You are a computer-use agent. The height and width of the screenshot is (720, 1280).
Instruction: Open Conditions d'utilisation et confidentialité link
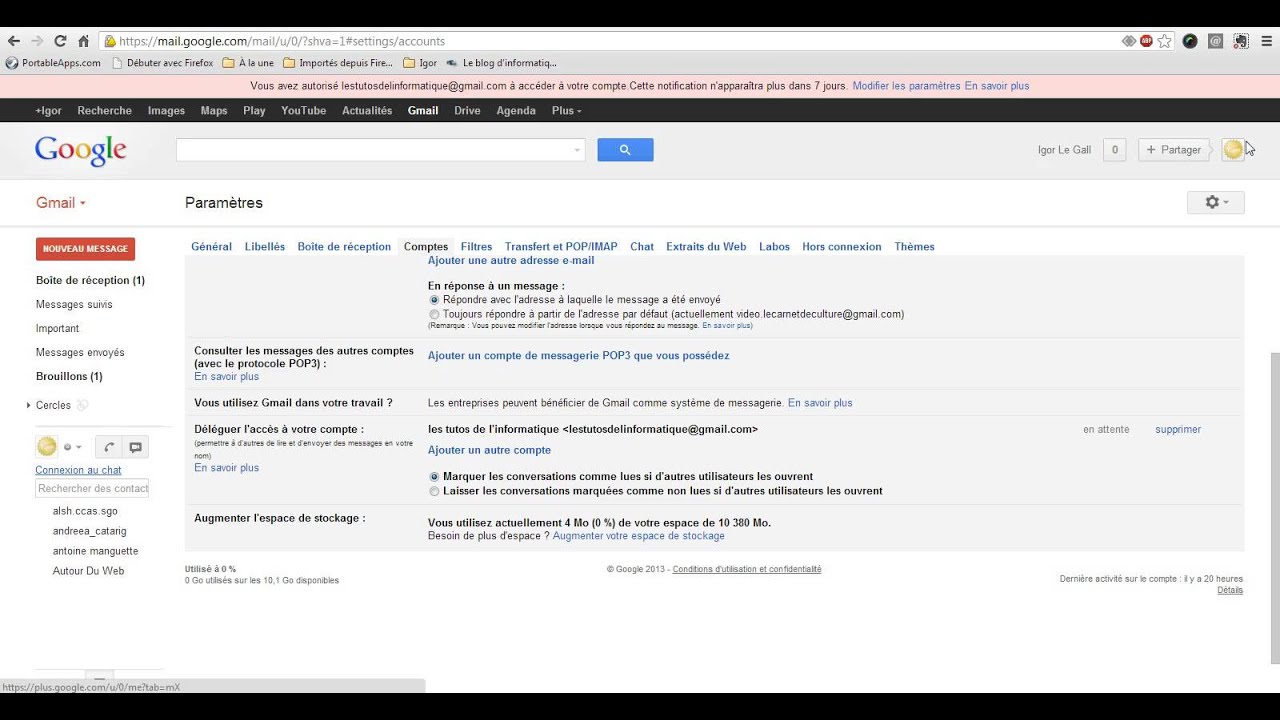click(747, 569)
